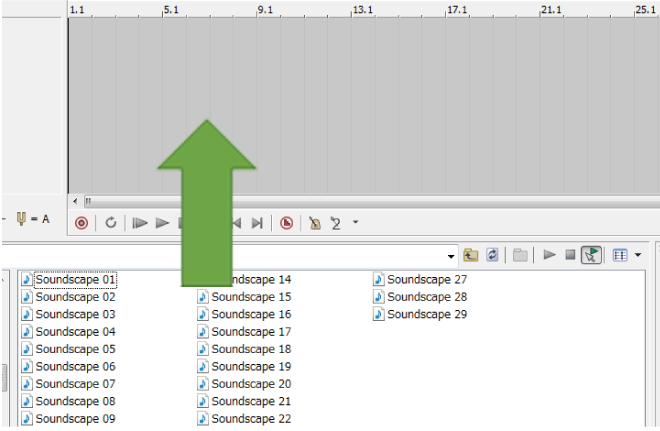Image resolution: width=660 pixels, height=431 pixels.
Task: Expand the Views dropdown arrow
Action: point(638,256)
